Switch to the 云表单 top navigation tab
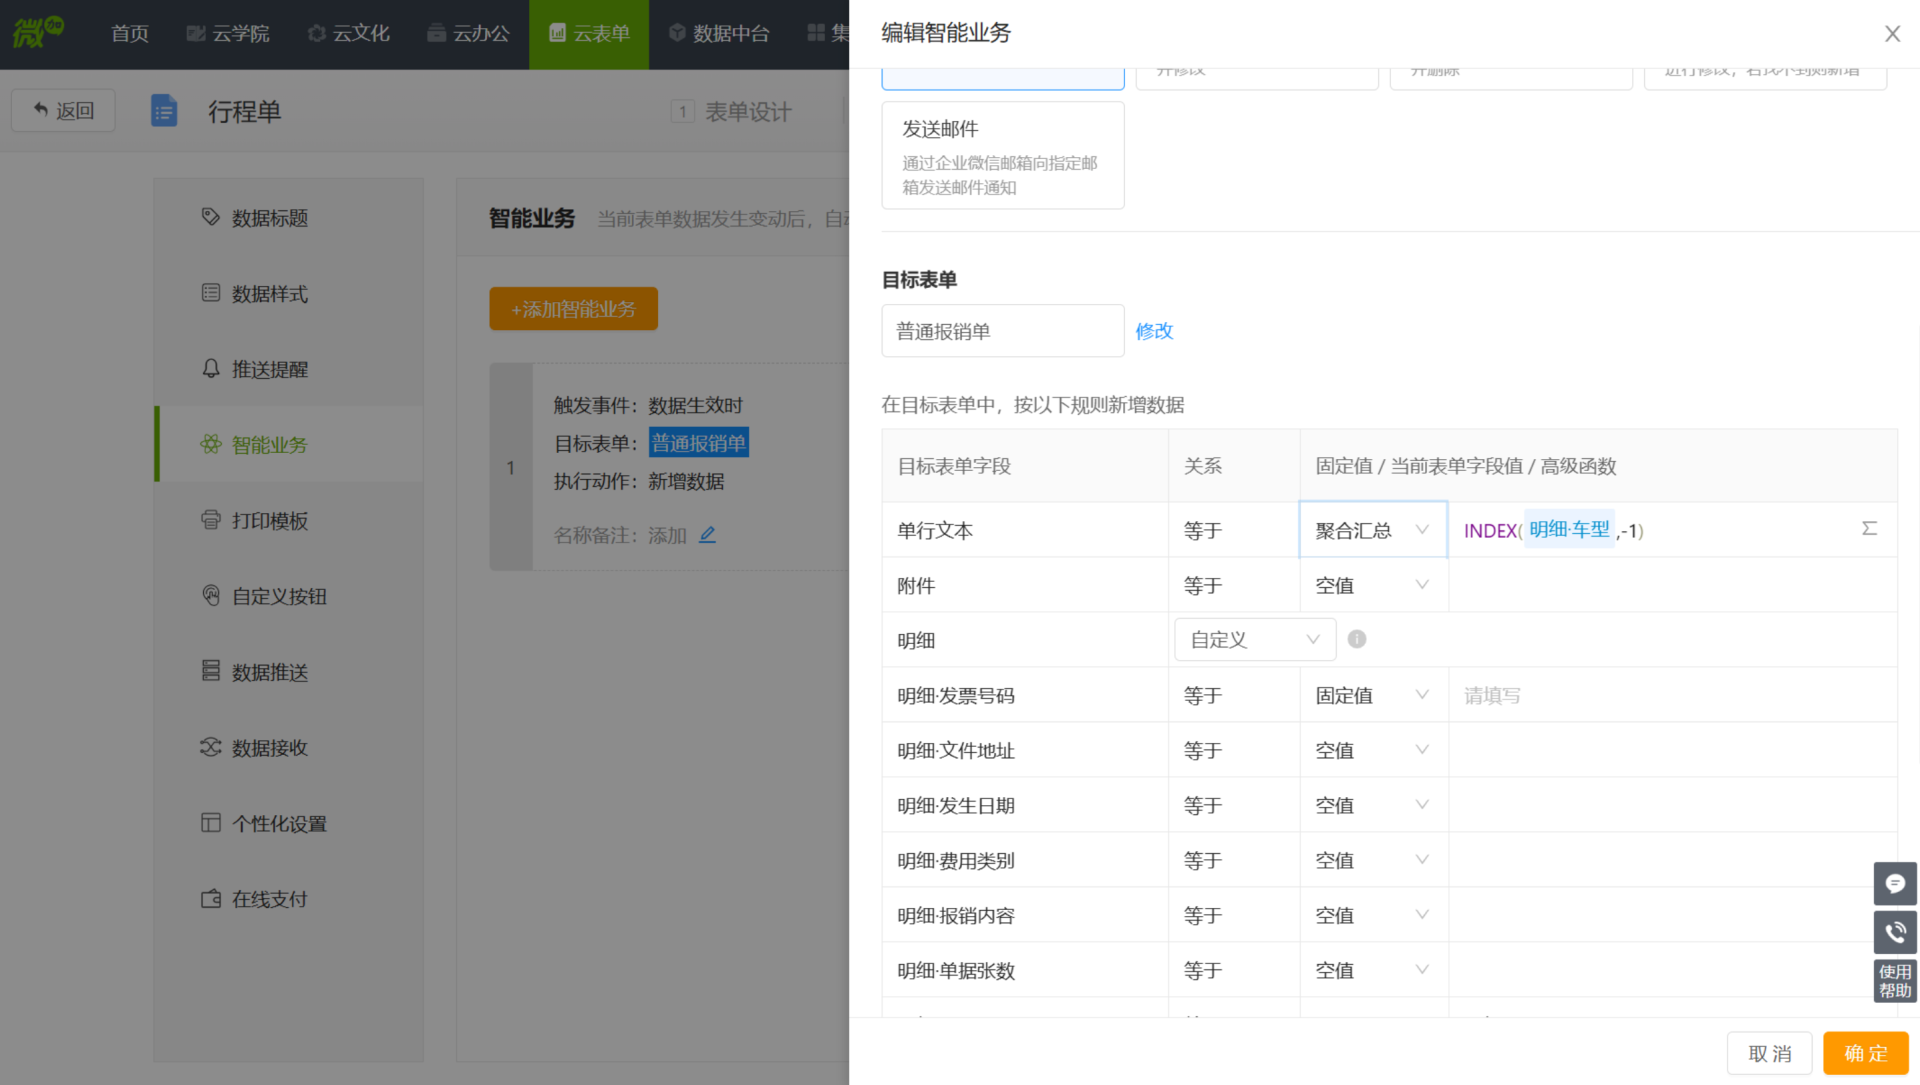 (589, 34)
